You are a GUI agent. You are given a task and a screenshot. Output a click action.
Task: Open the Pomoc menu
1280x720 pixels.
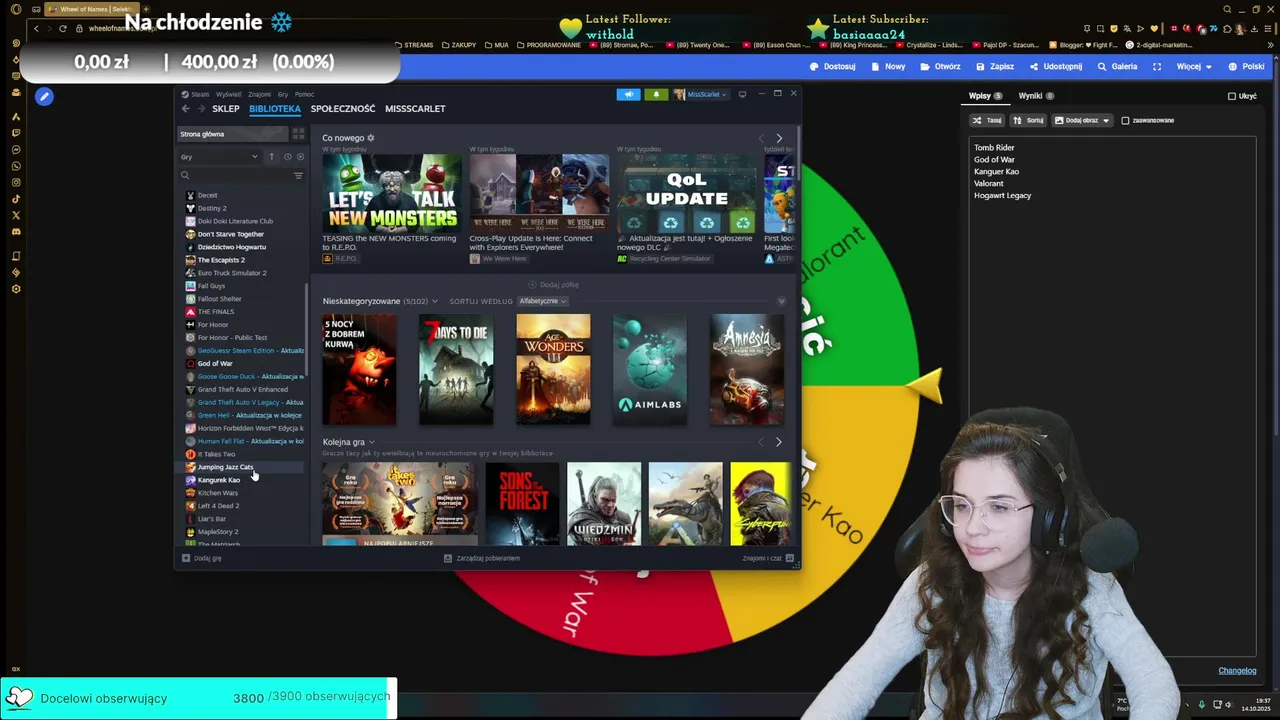[304, 94]
